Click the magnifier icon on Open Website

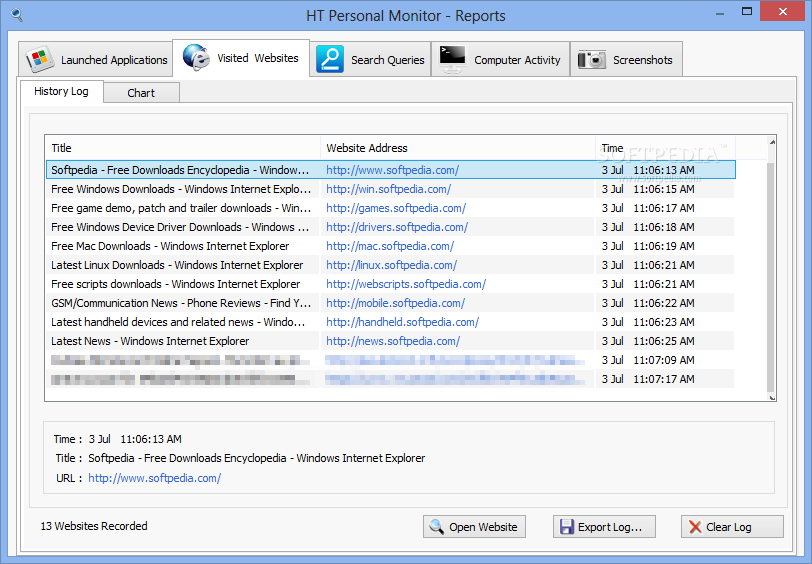pos(437,527)
